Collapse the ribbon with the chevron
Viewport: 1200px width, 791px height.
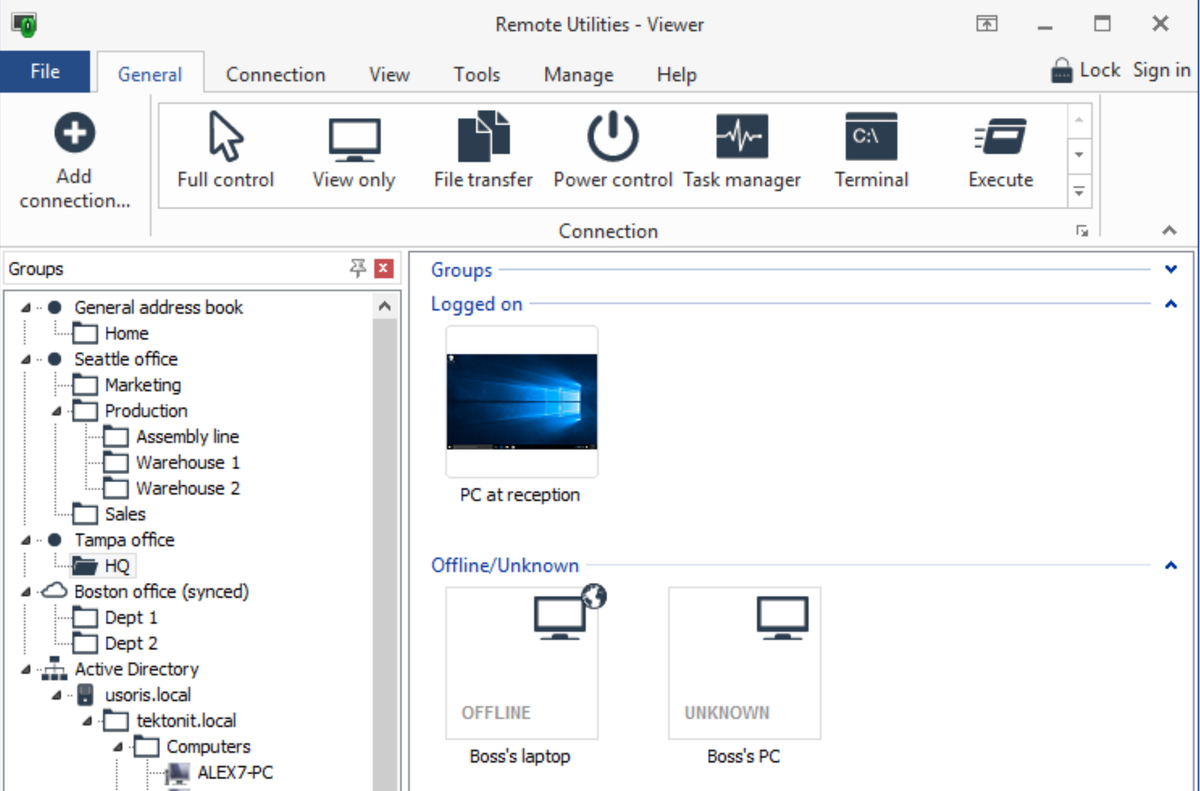coord(1168,229)
